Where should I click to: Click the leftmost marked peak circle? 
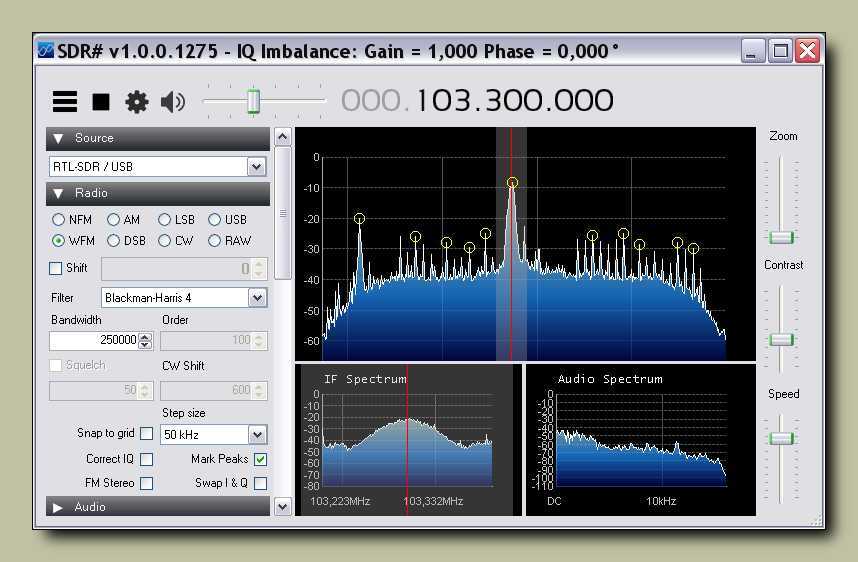pyautogui.click(x=360, y=219)
